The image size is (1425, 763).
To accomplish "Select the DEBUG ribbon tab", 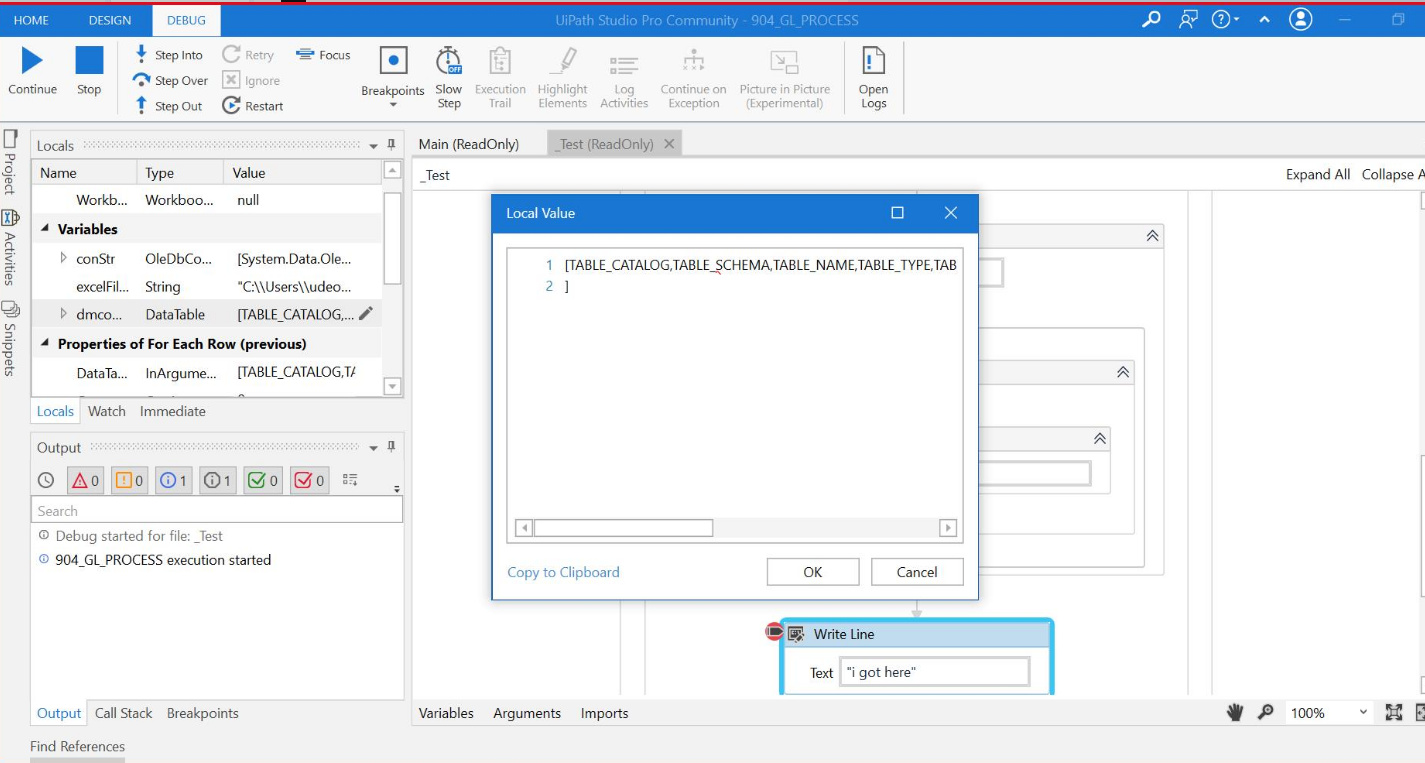I will [186, 20].
